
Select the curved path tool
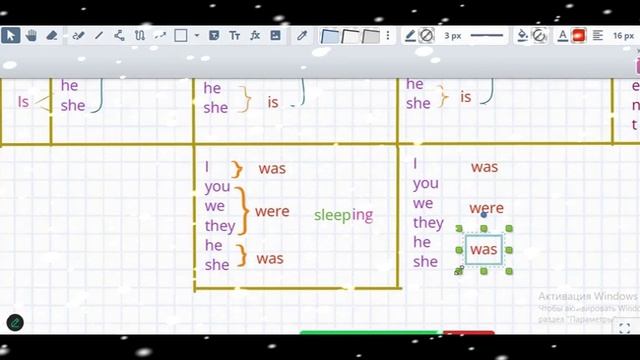pos(140,36)
